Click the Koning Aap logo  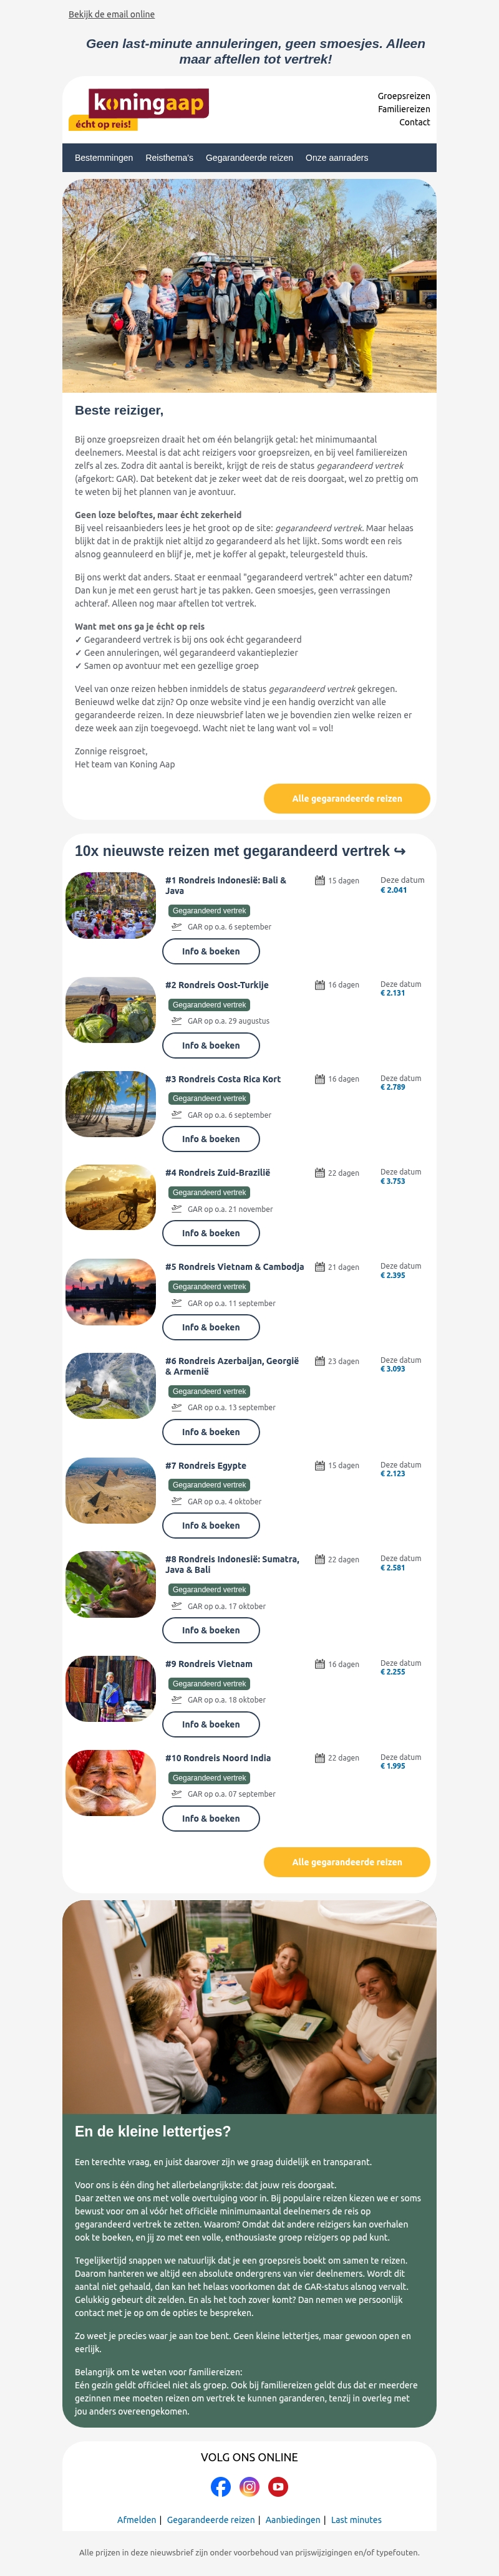pyautogui.click(x=141, y=109)
